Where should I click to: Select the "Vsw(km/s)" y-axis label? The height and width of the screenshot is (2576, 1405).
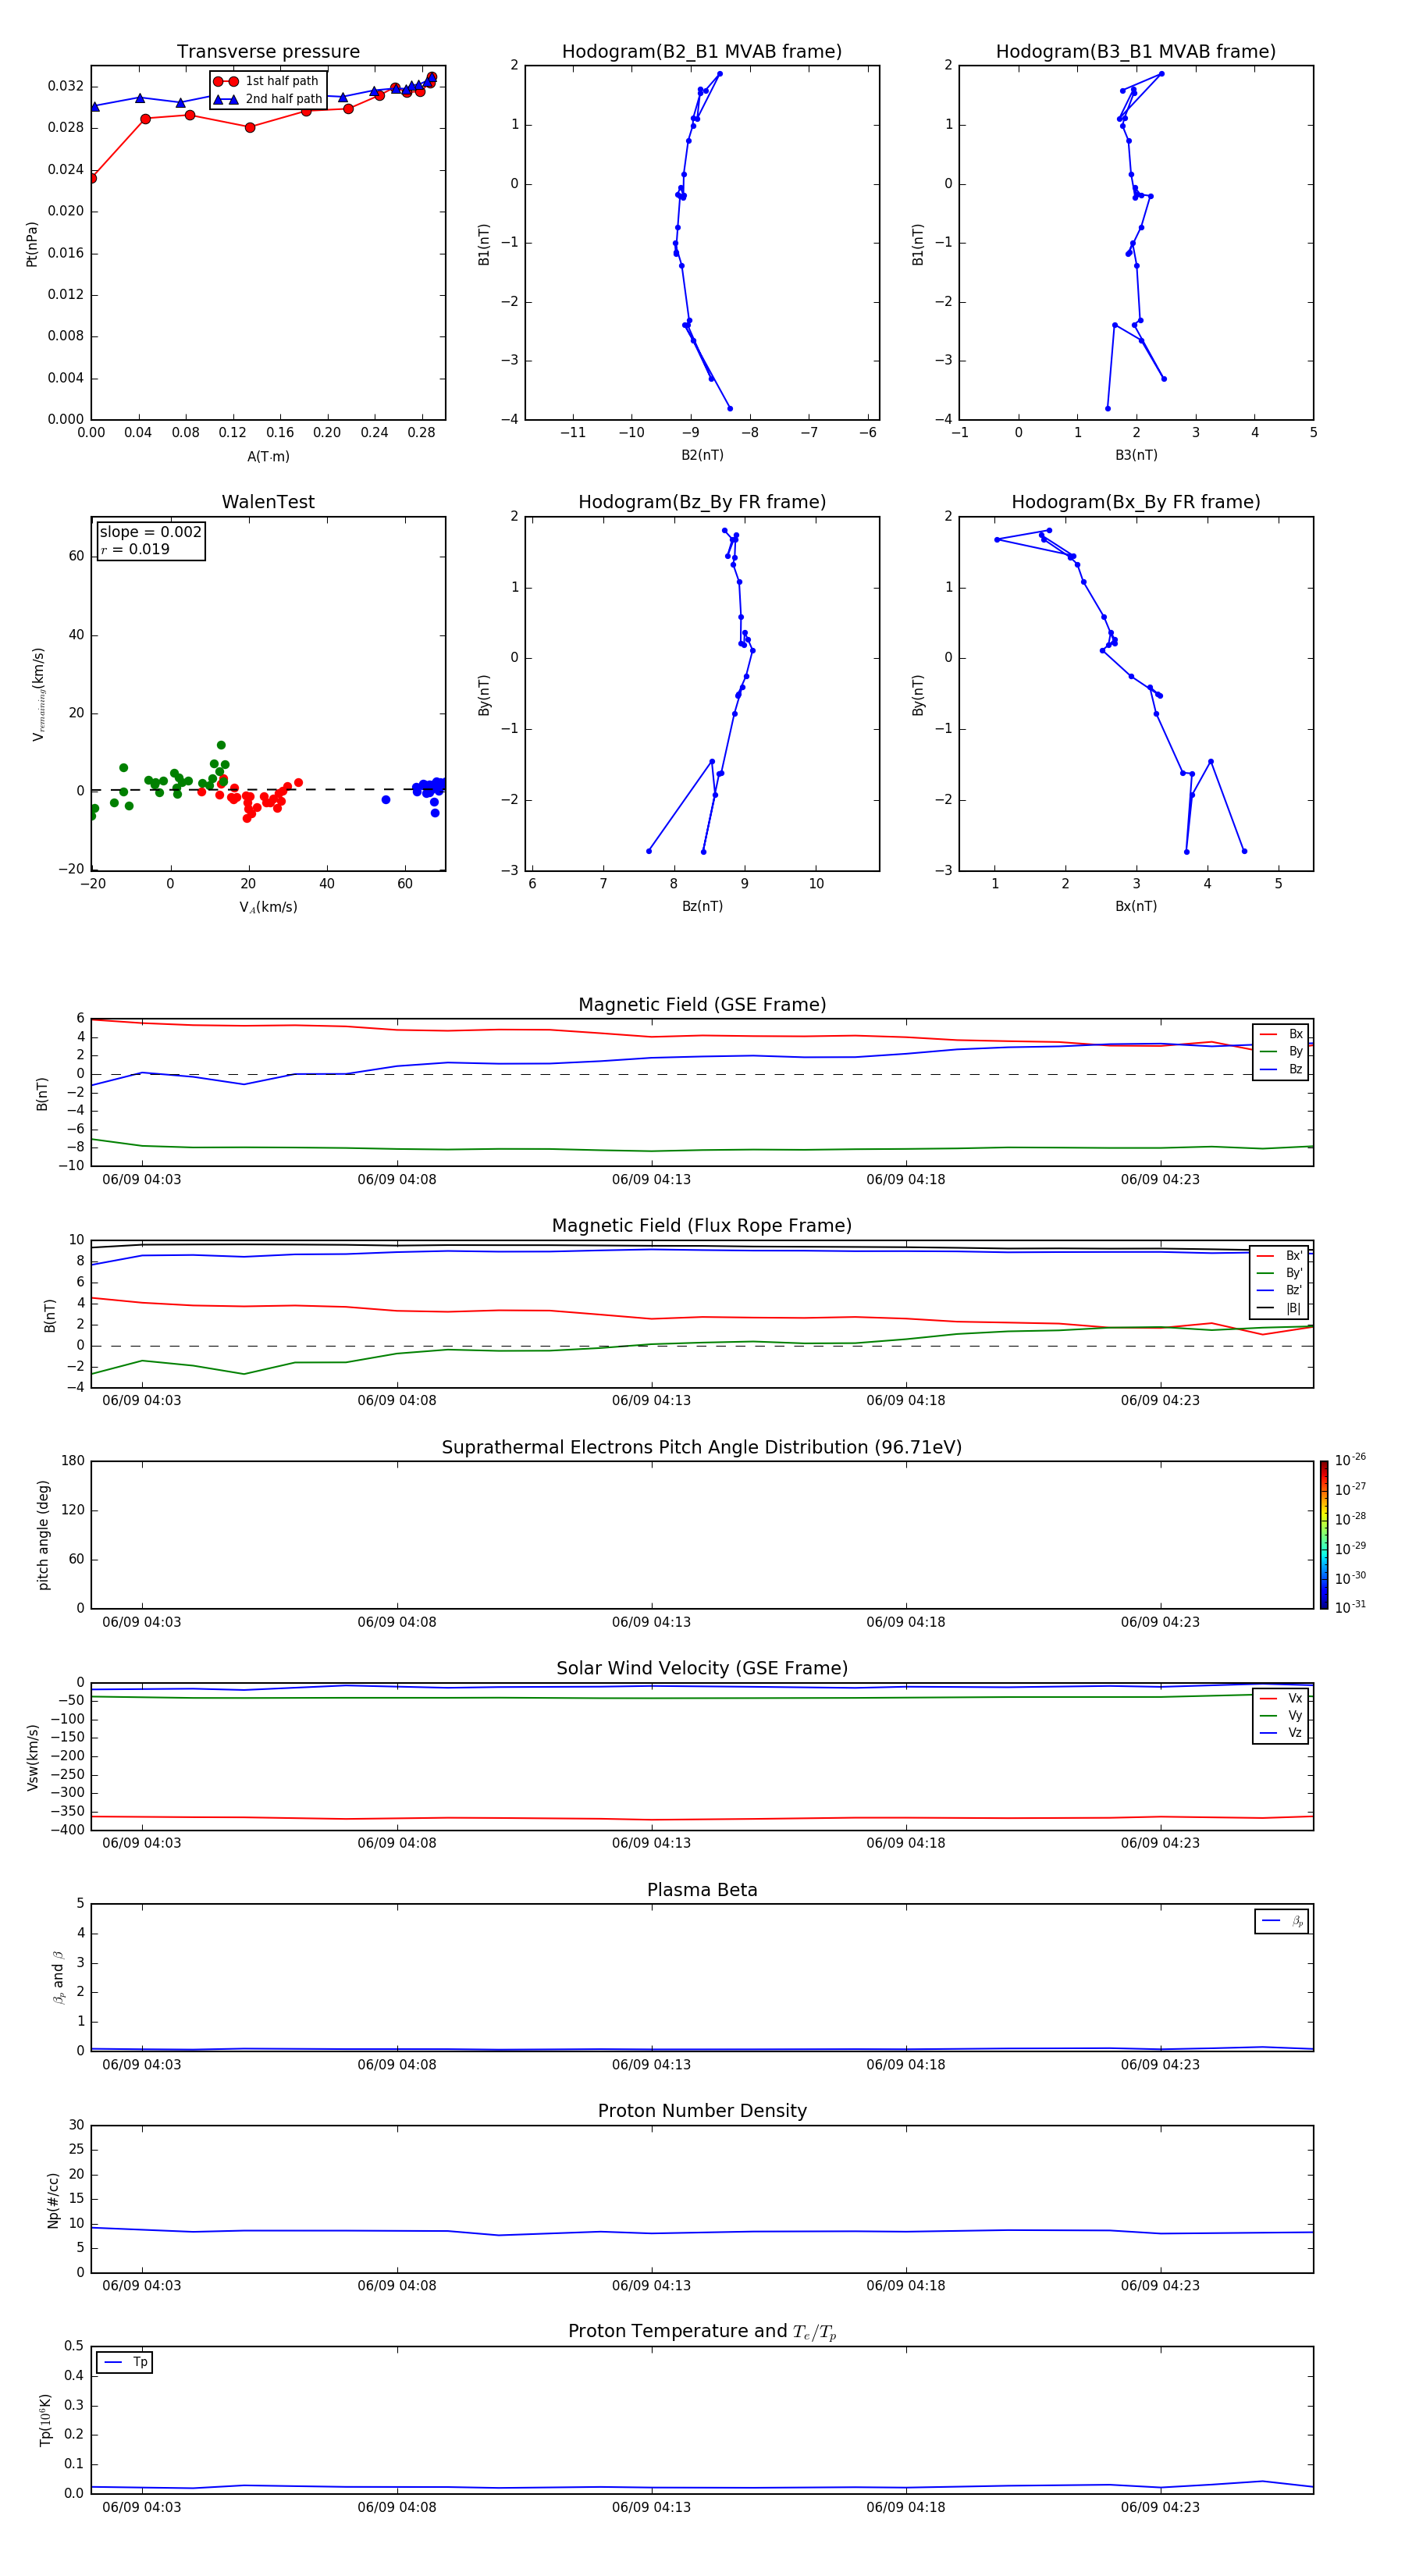(x=33, y=1757)
